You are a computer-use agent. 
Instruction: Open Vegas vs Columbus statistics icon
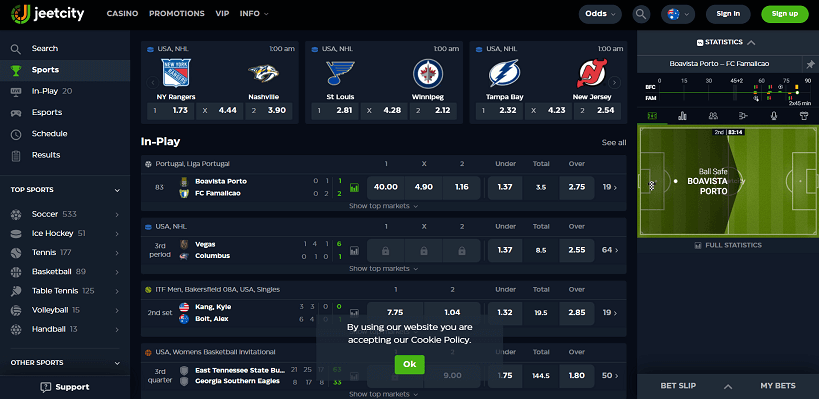tap(355, 251)
